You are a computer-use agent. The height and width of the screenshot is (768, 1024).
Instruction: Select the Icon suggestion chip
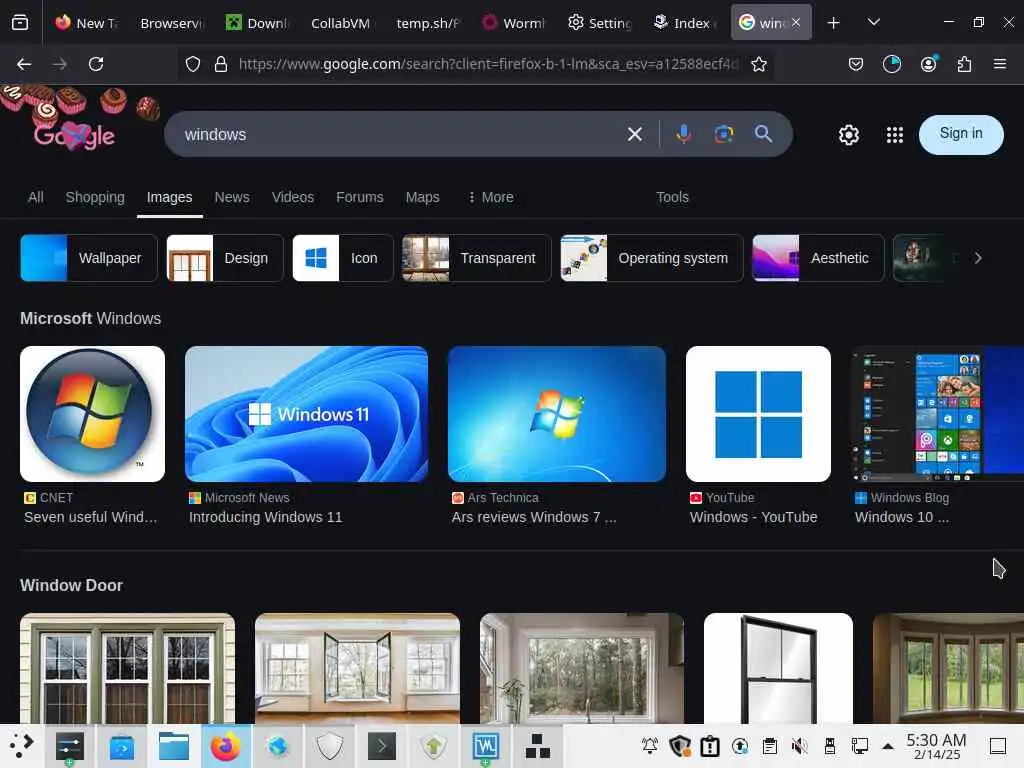click(x=343, y=258)
